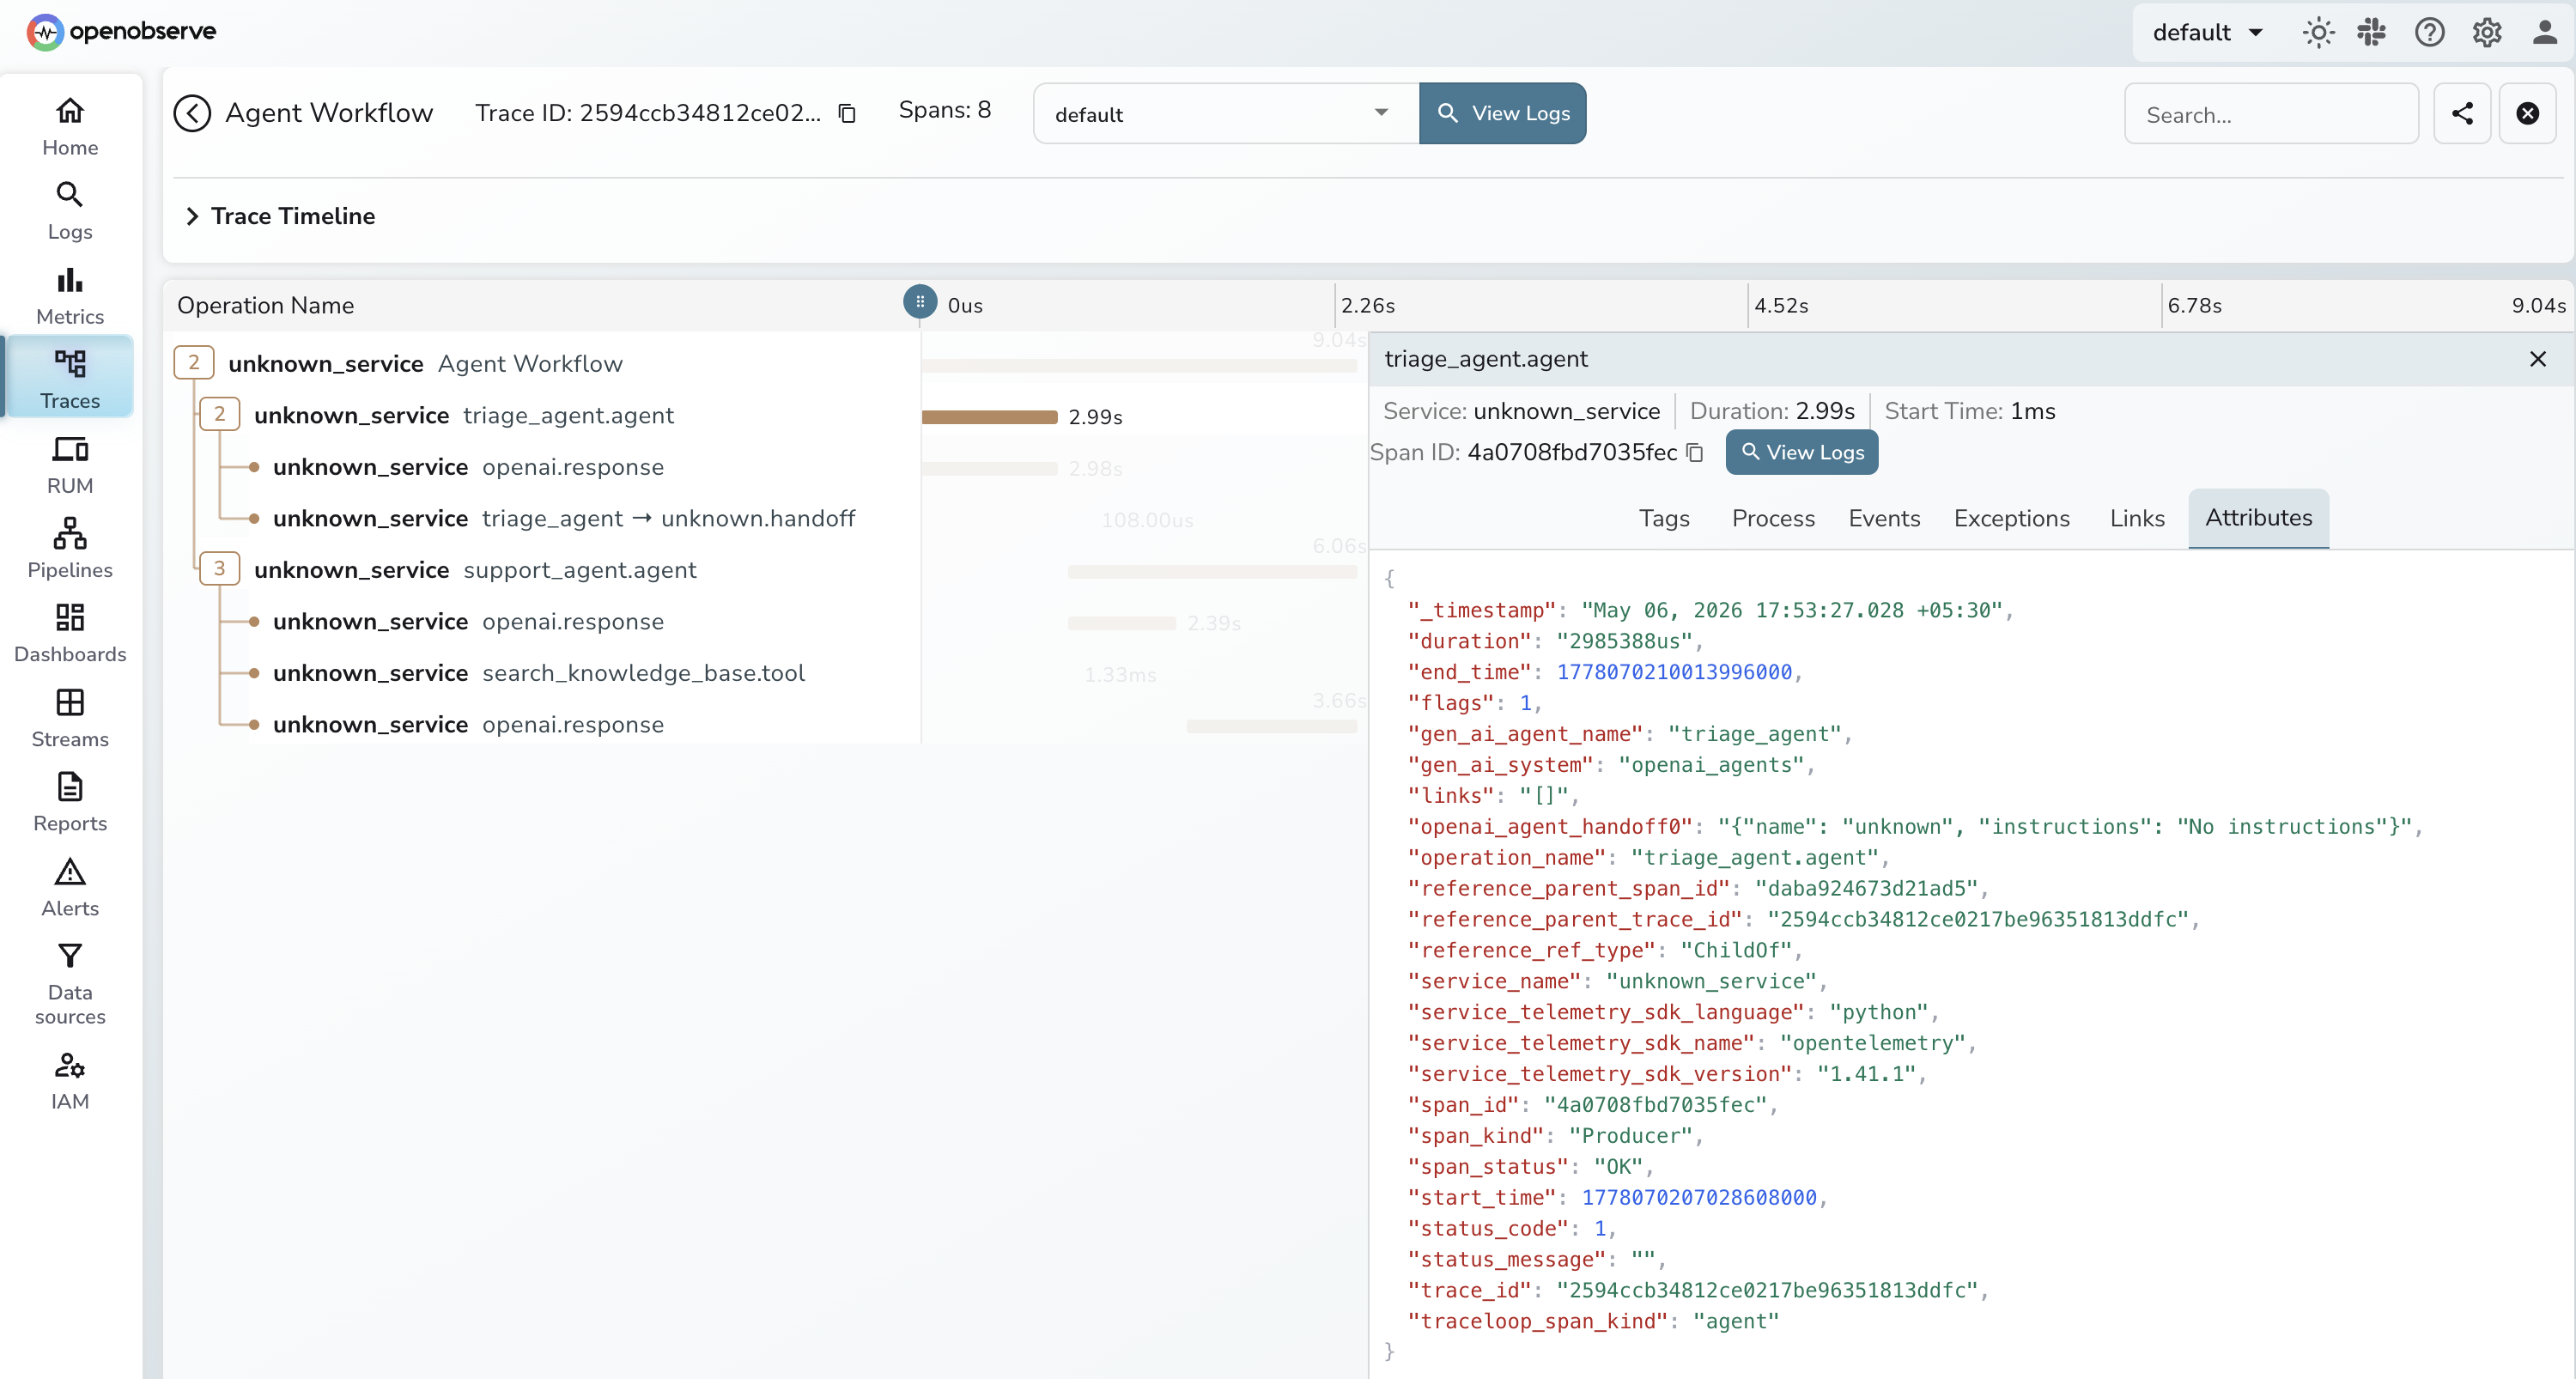Share the trace link

coord(2462,113)
